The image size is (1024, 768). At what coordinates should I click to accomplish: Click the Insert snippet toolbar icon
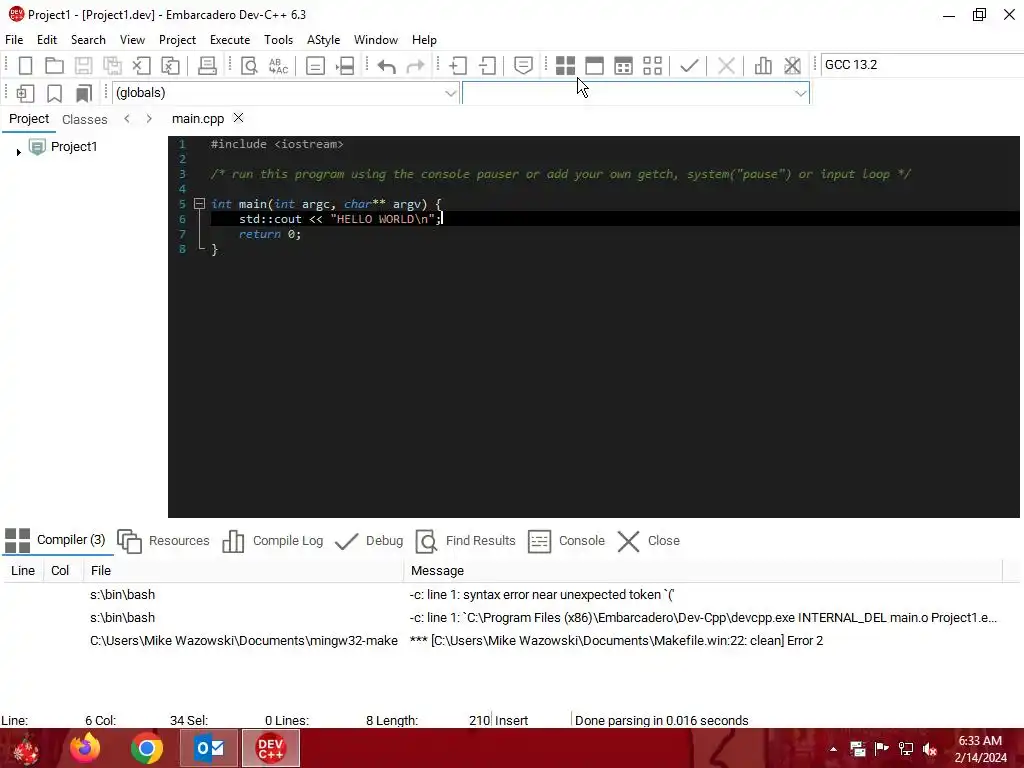coord(25,93)
